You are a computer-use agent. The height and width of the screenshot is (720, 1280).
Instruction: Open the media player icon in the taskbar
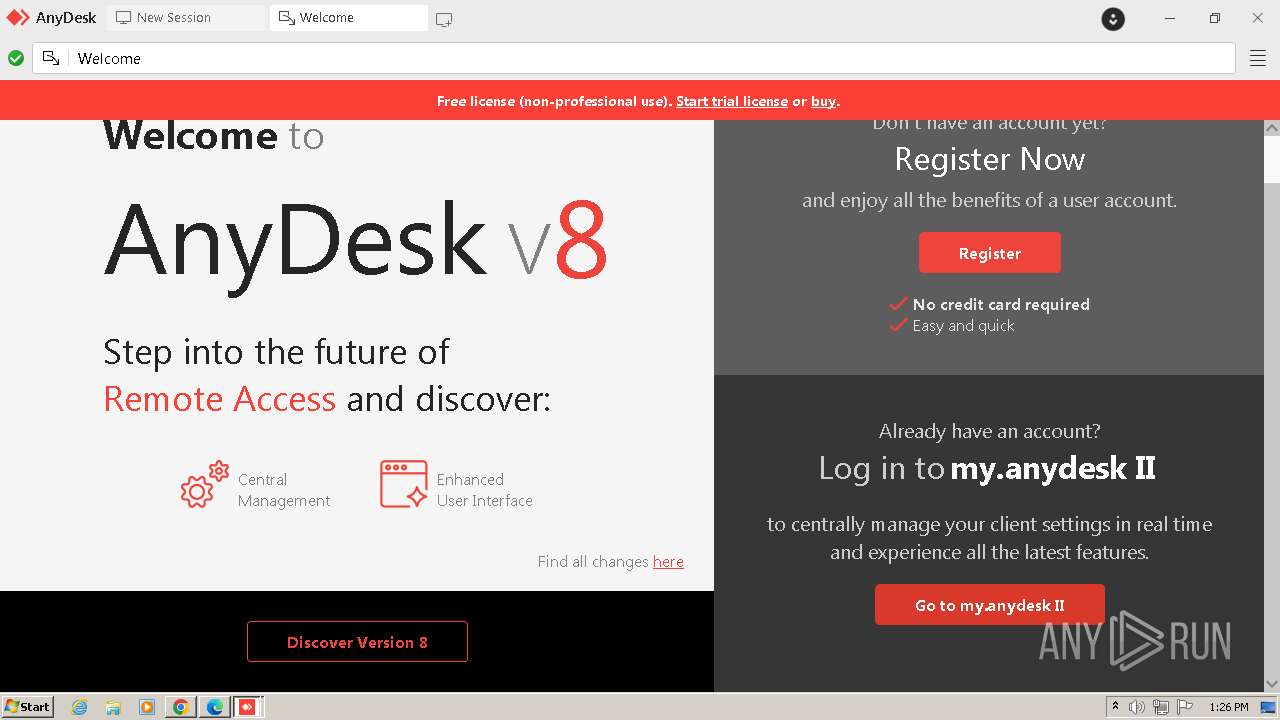(x=147, y=707)
